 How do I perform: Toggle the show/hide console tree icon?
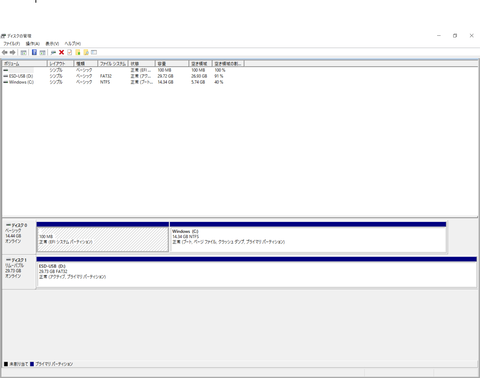(x=23, y=52)
